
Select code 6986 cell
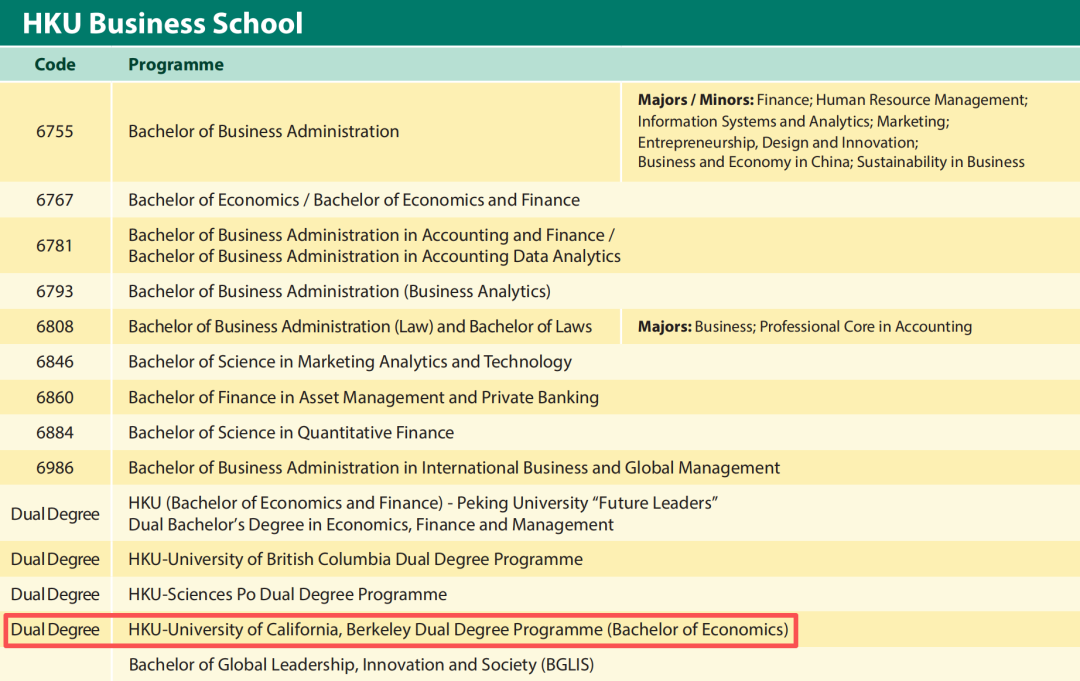pos(55,468)
